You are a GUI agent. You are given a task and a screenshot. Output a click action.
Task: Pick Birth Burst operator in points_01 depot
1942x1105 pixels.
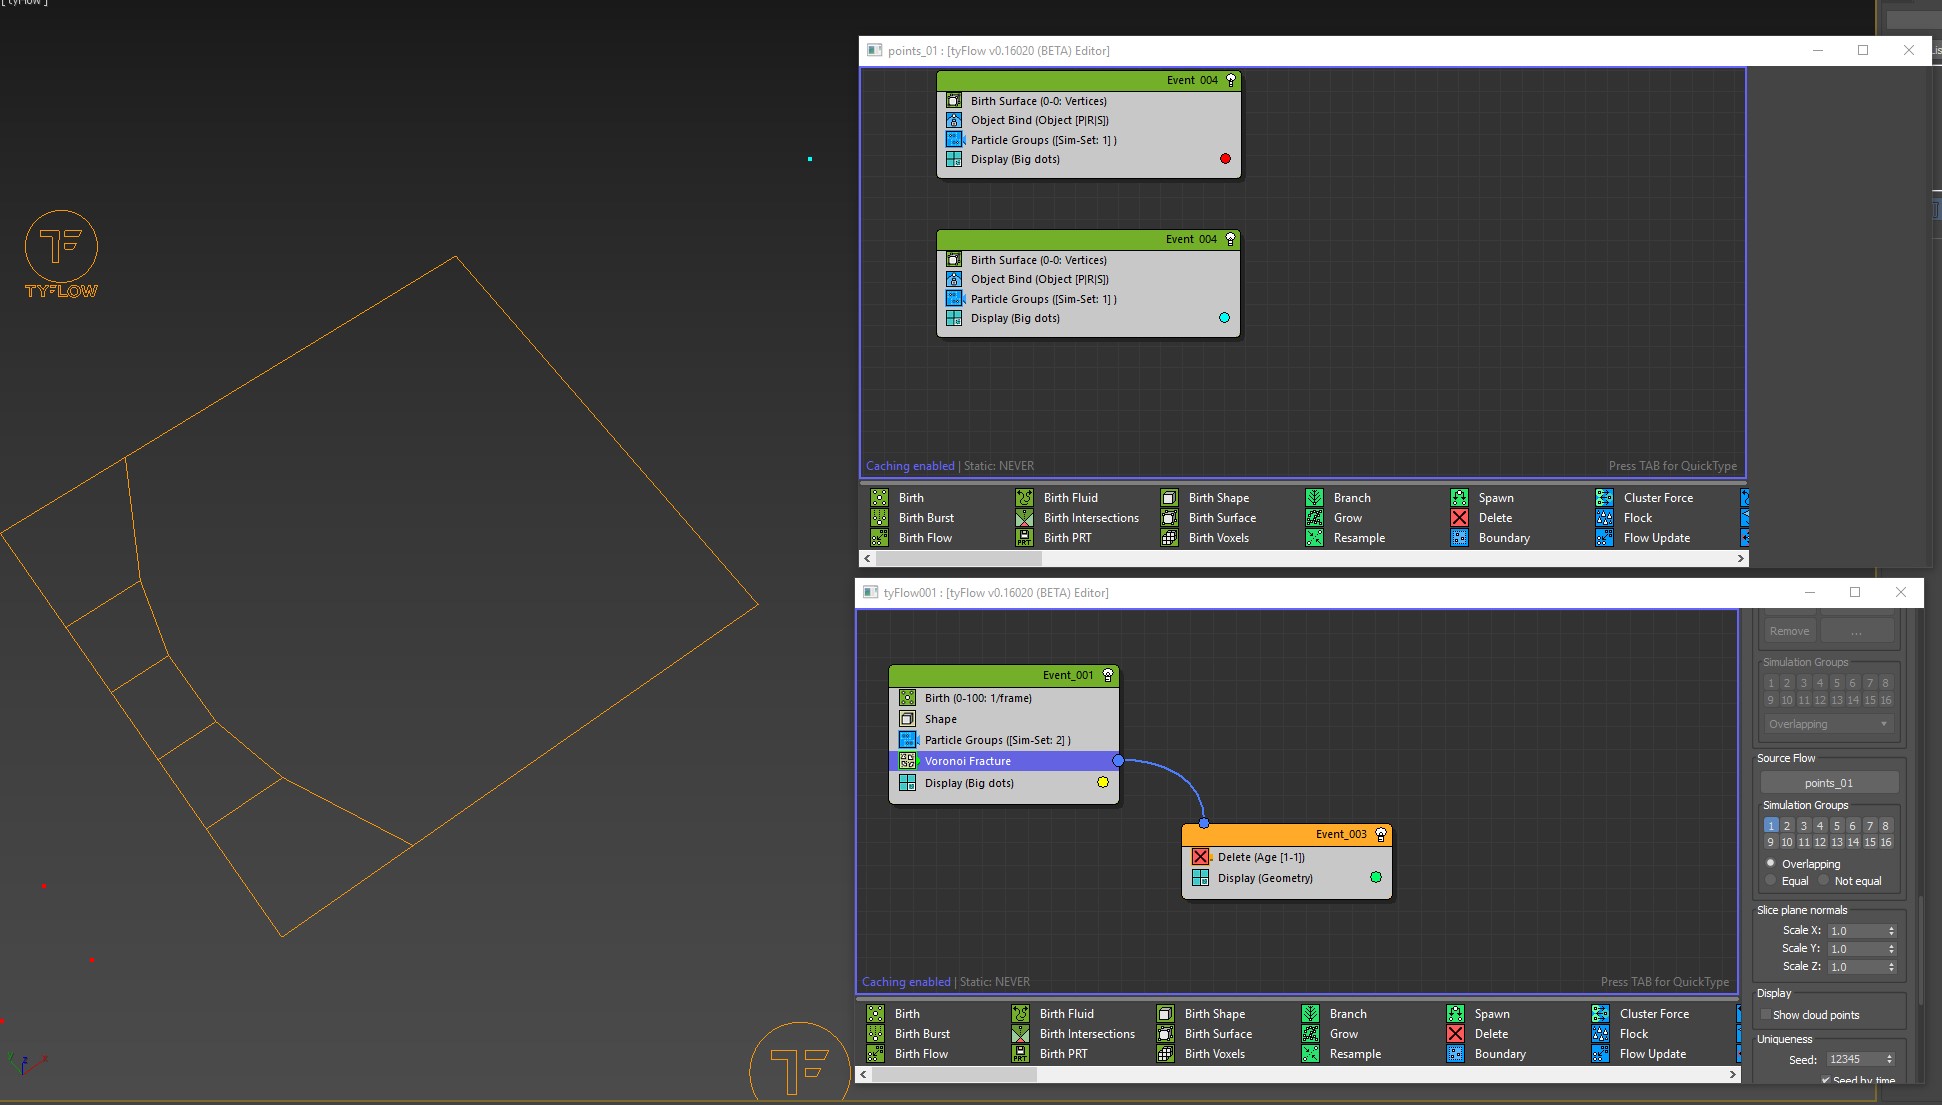(912, 518)
